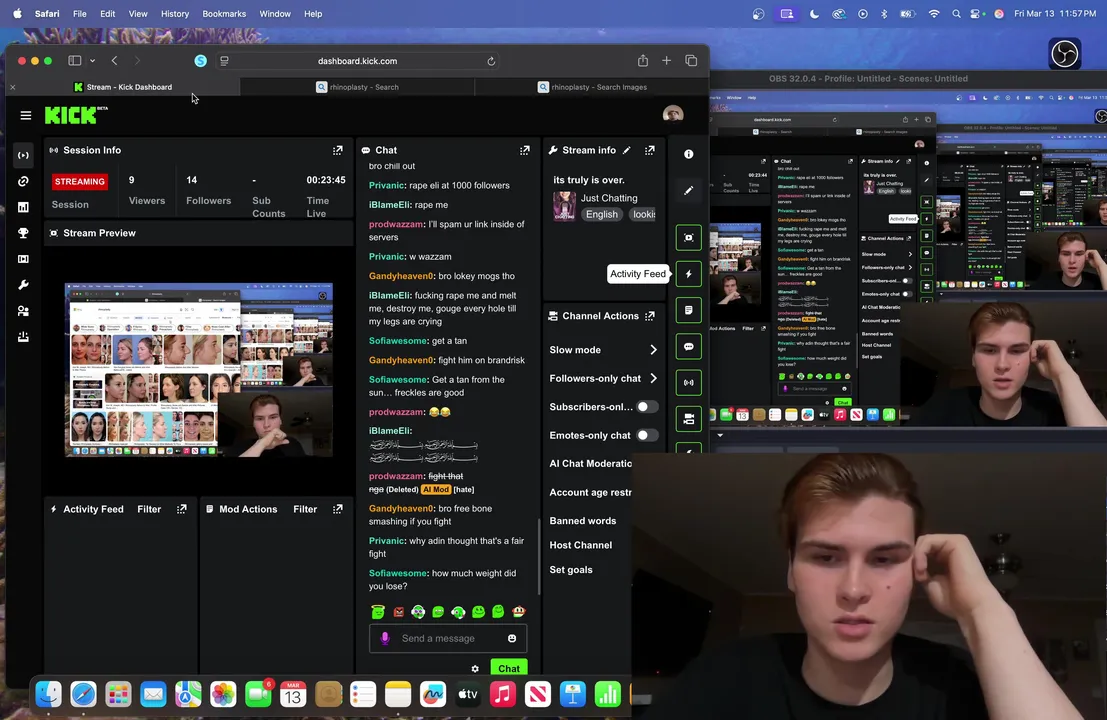Expand Followers-only chat options
This screenshot has height=720, width=1107.
[x=653, y=378]
